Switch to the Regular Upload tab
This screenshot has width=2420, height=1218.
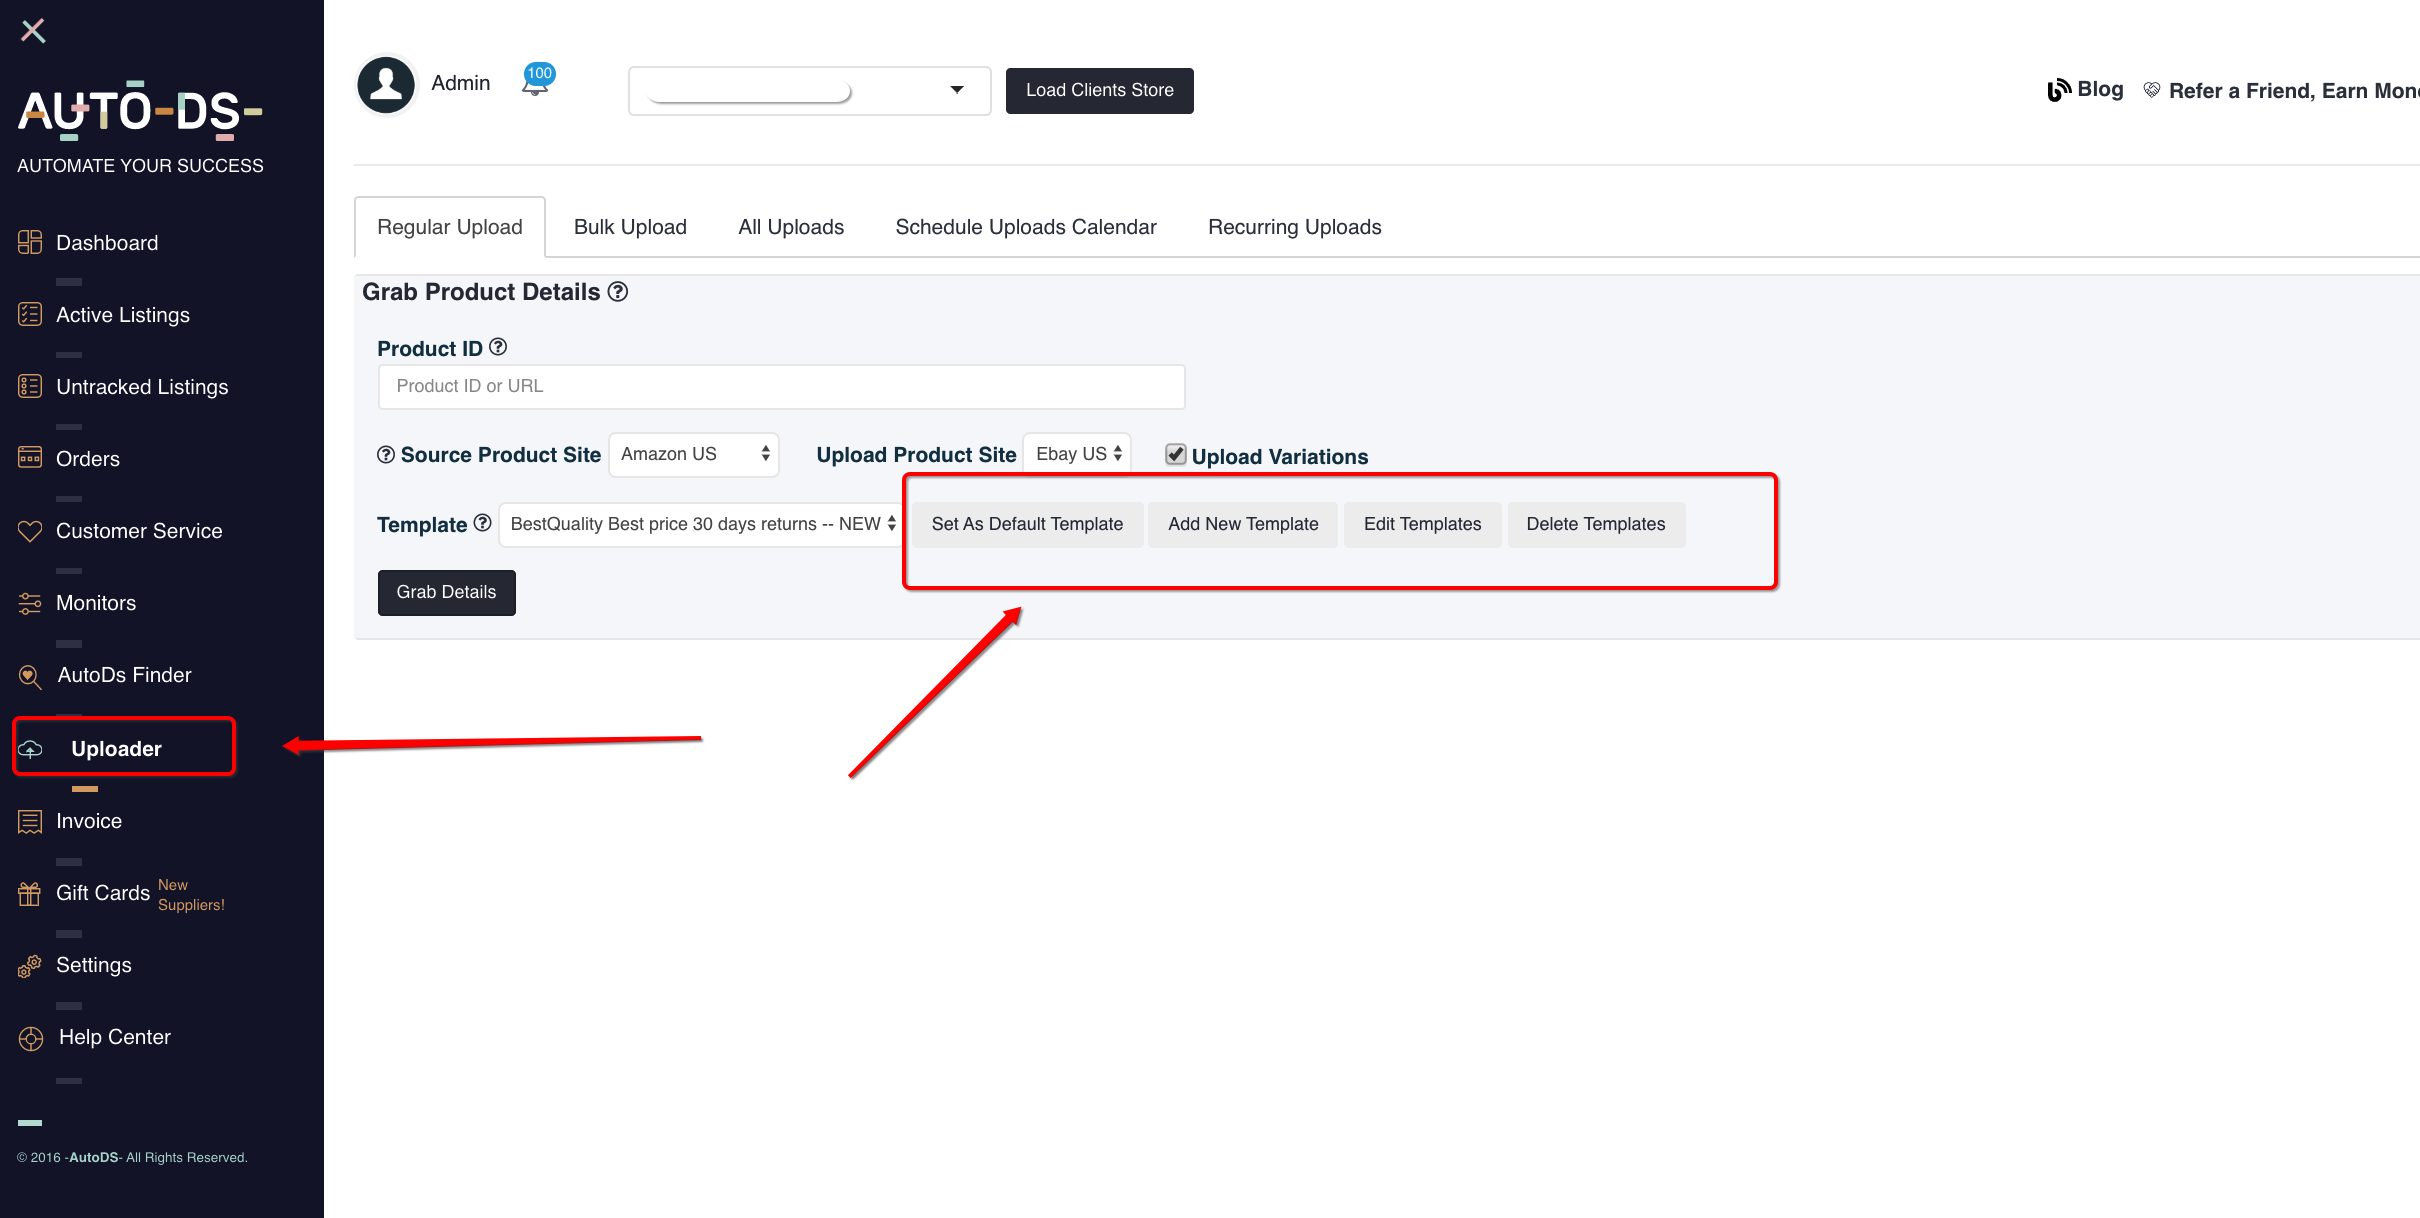450,227
